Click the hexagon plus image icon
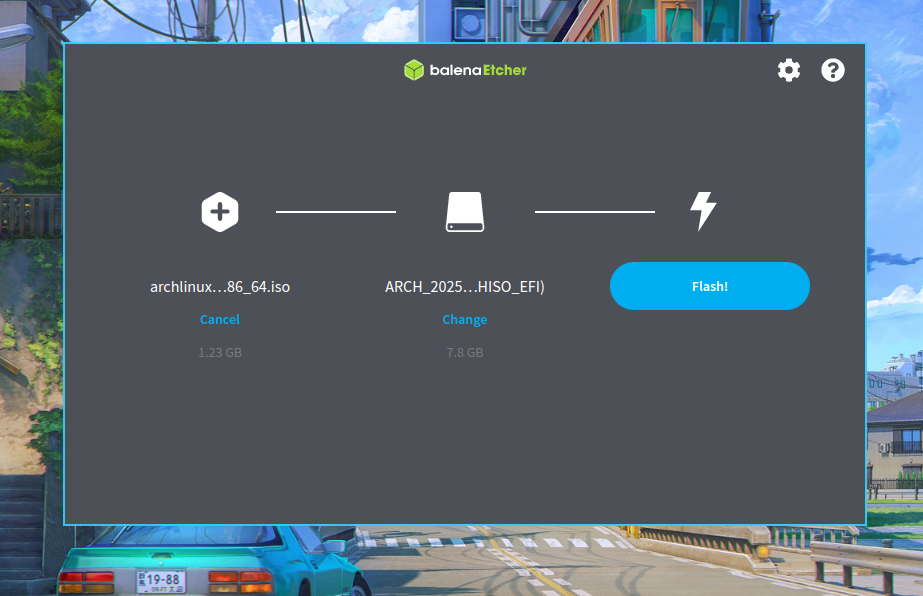This screenshot has width=923, height=596. 220,212
